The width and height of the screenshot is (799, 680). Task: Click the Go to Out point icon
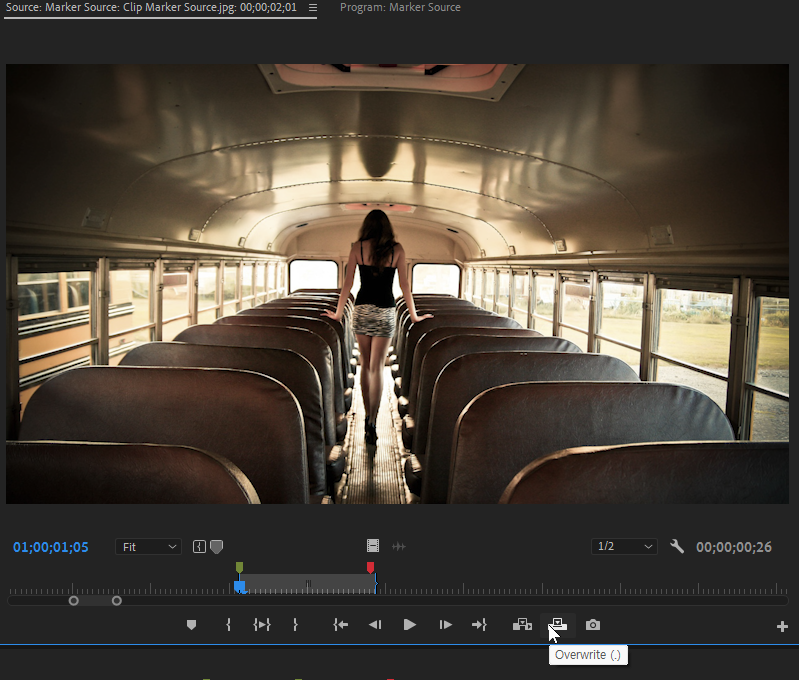pyautogui.click(x=479, y=625)
